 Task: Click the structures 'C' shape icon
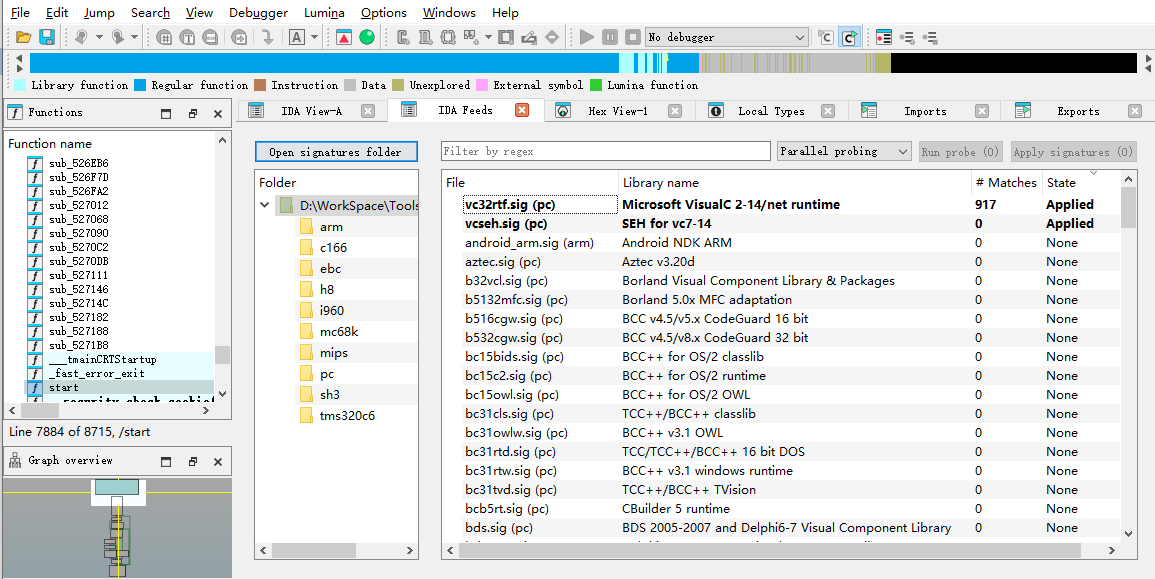[403, 37]
